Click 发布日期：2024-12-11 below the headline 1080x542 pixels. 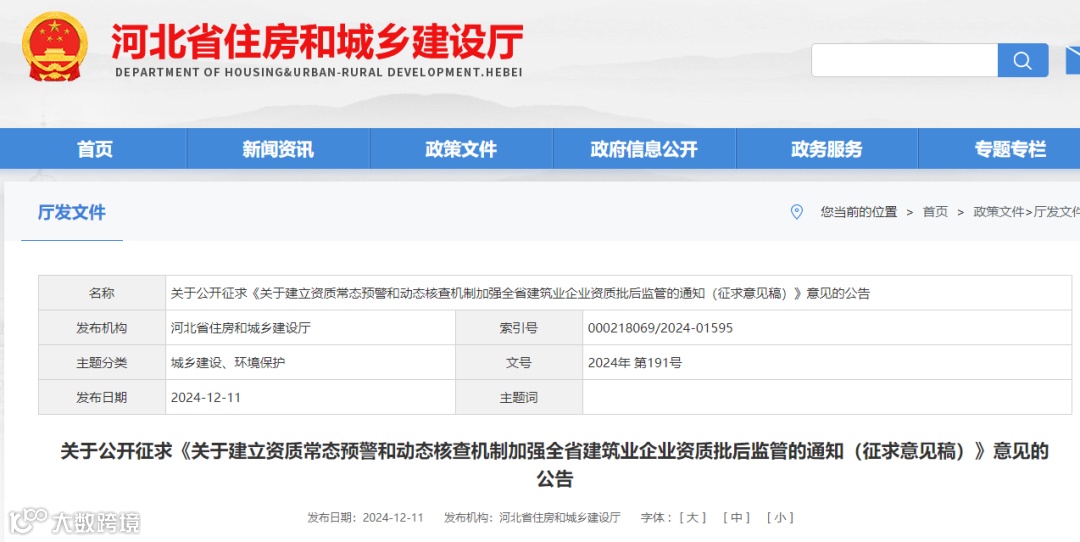pos(365,517)
